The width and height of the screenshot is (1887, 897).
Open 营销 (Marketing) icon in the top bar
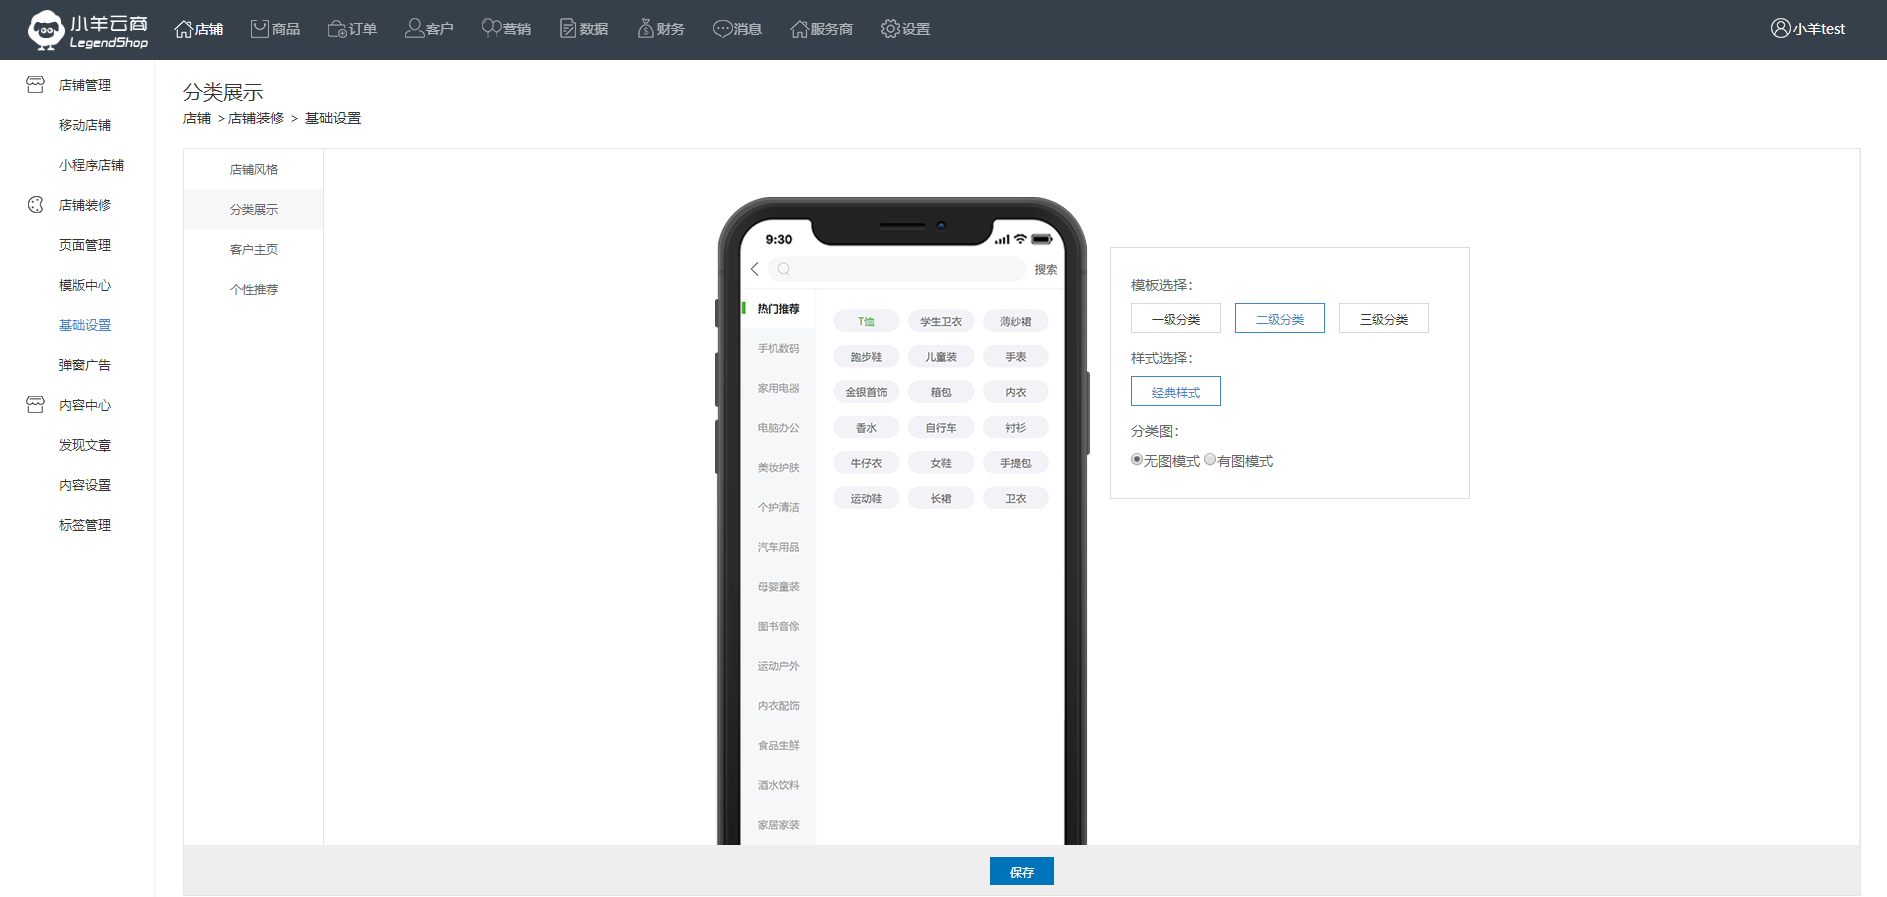[x=491, y=29]
